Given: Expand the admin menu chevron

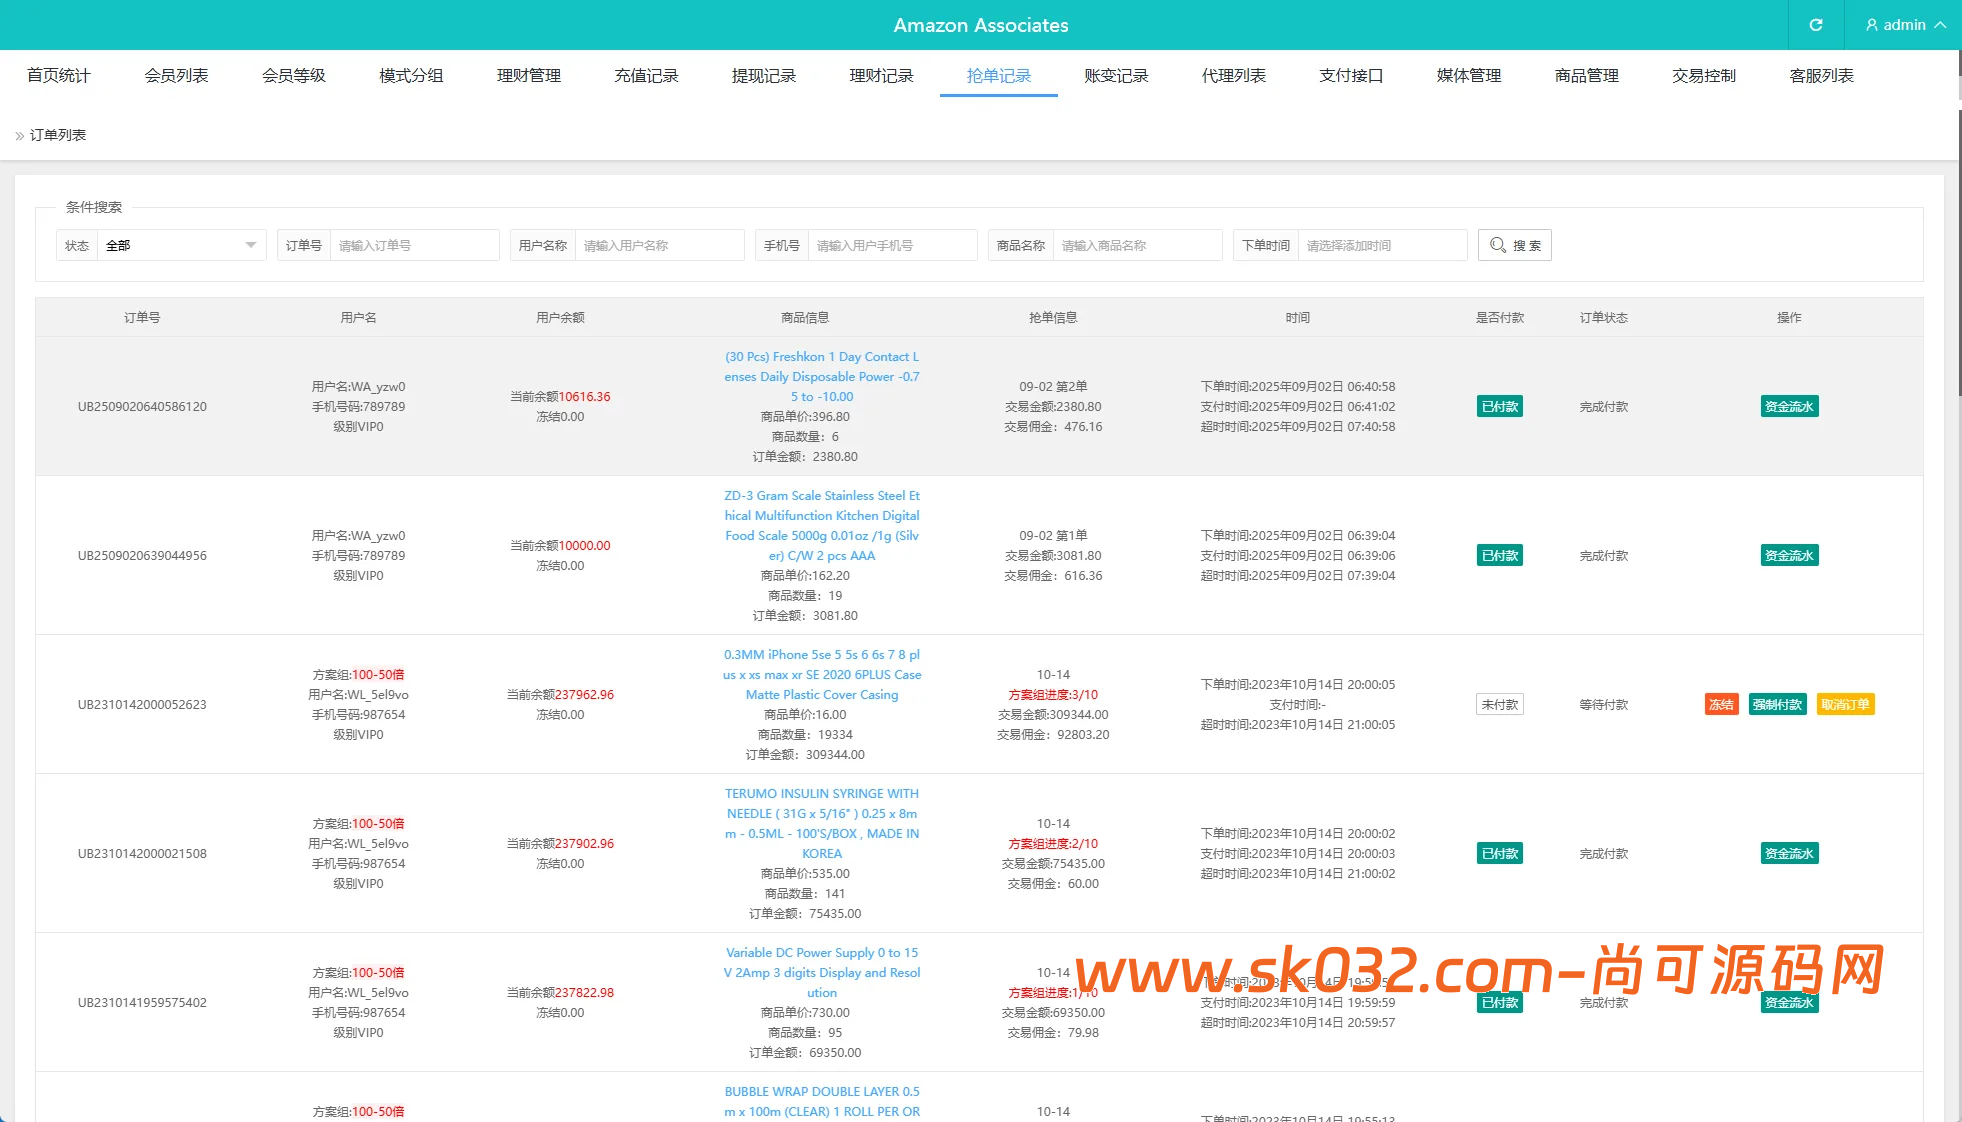Looking at the screenshot, I should coord(1940,25).
